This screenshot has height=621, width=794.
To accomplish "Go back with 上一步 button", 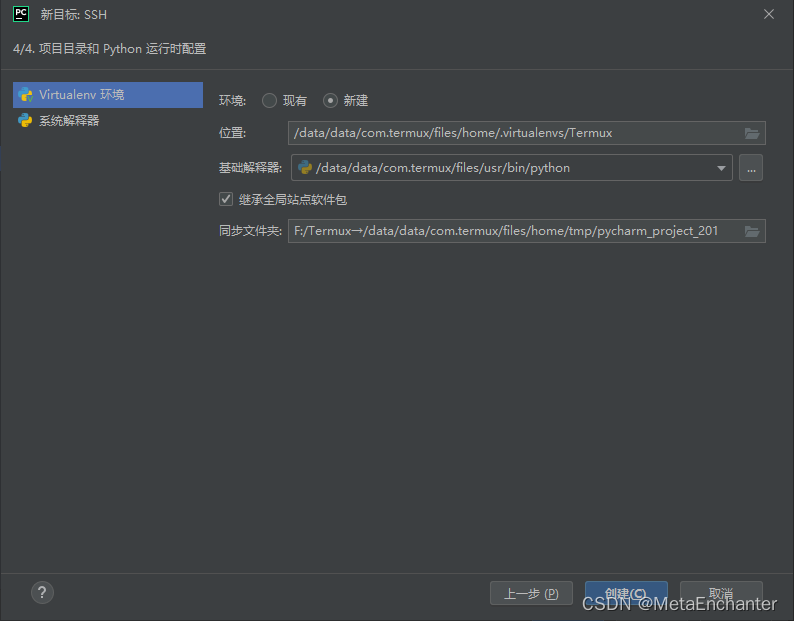I will (531, 593).
